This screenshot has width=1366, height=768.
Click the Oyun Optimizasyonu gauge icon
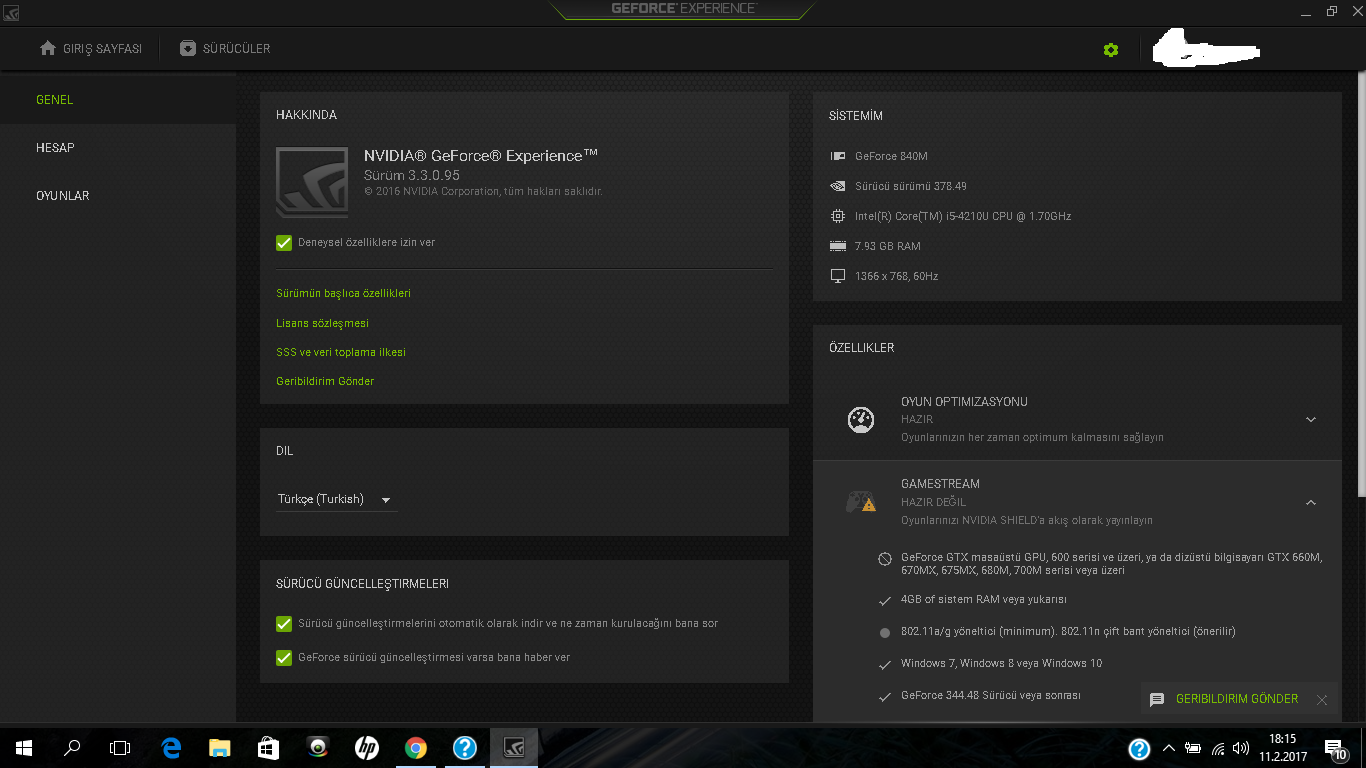[x=861, y=419]
